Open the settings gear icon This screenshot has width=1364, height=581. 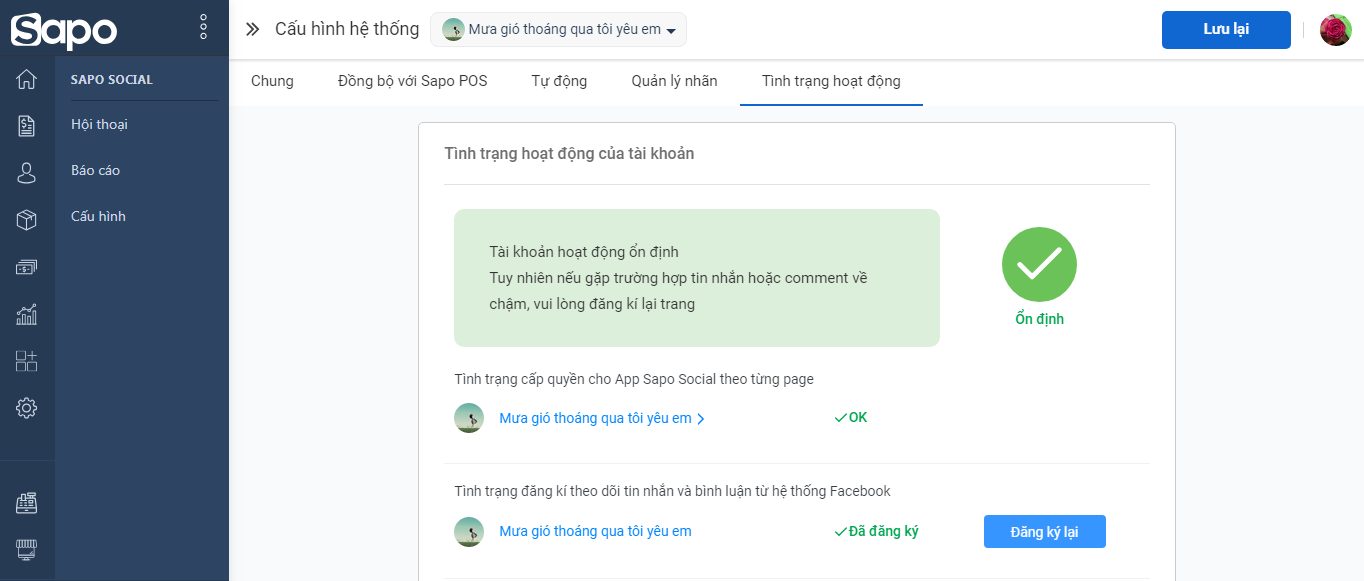tap(27, 408)
